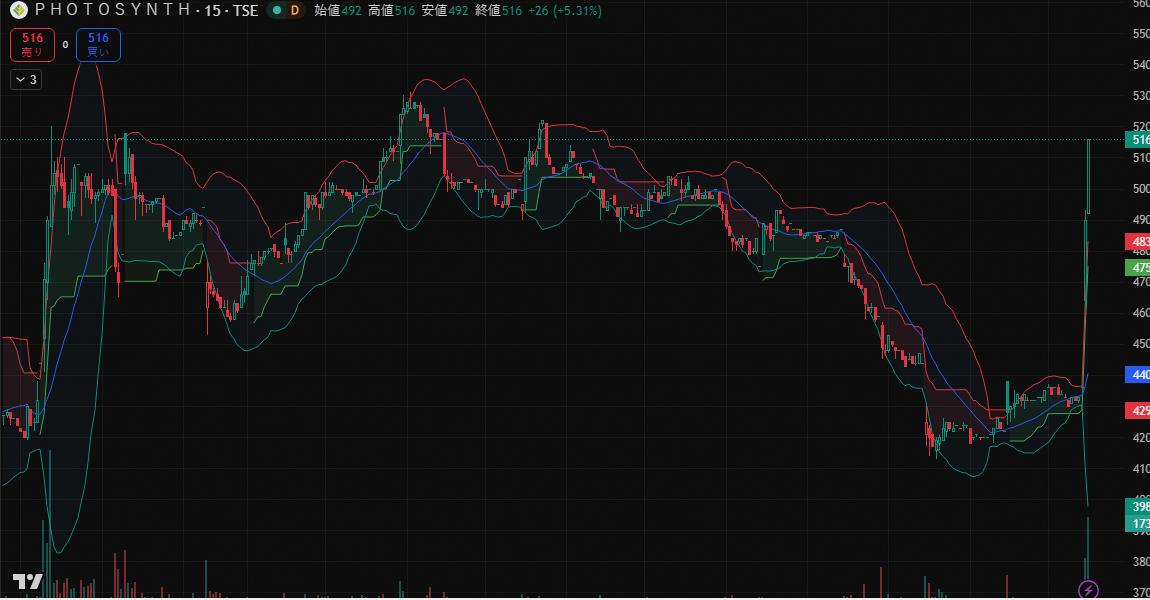
Task: Collapse the indicator legend showing 3
Action: click(26, 79)
